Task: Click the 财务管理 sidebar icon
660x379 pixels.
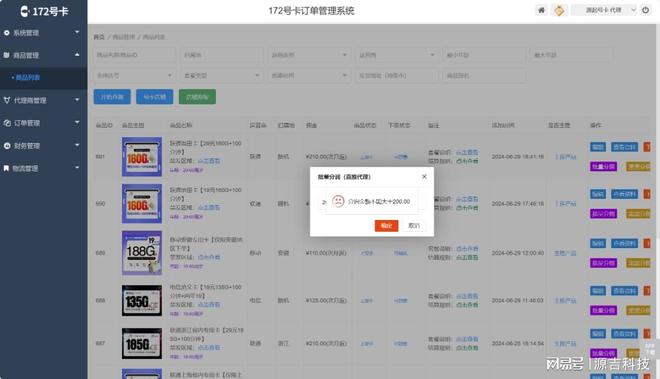Action: [7, 146]
